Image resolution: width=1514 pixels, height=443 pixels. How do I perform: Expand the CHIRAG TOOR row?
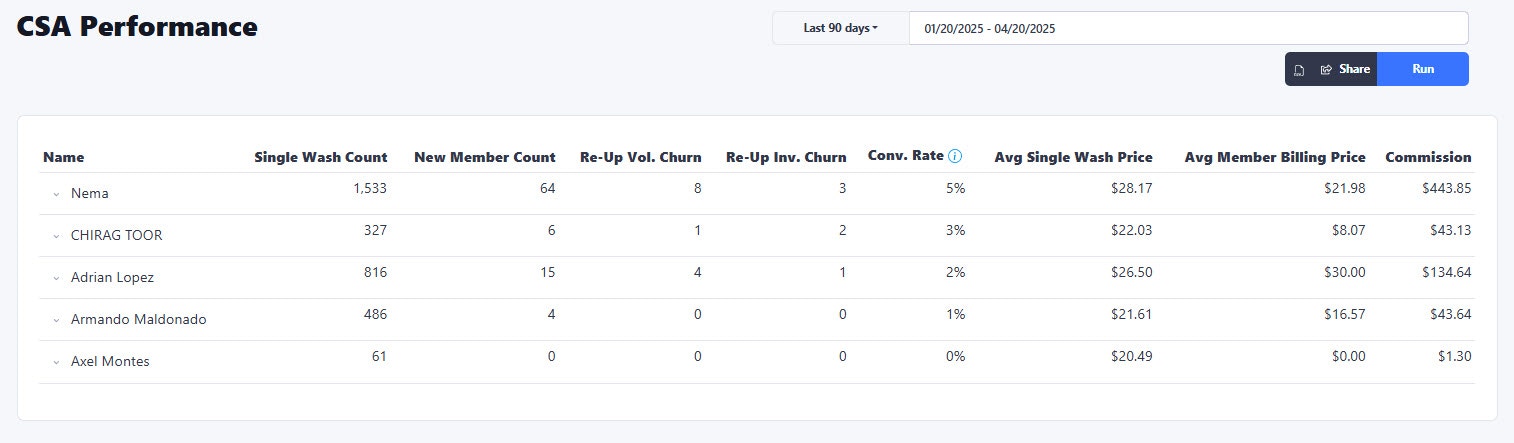coord(57,236)
